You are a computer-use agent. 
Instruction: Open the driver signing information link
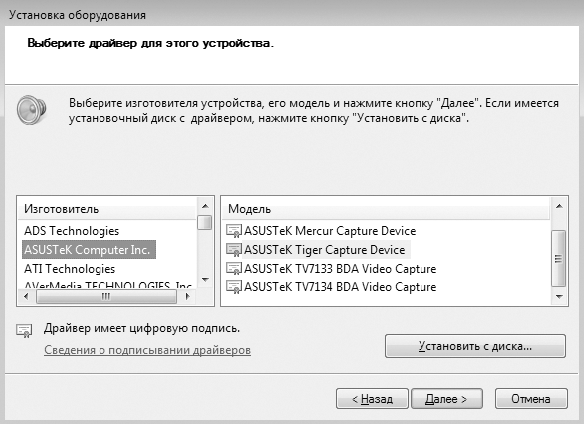pos(147,350)
